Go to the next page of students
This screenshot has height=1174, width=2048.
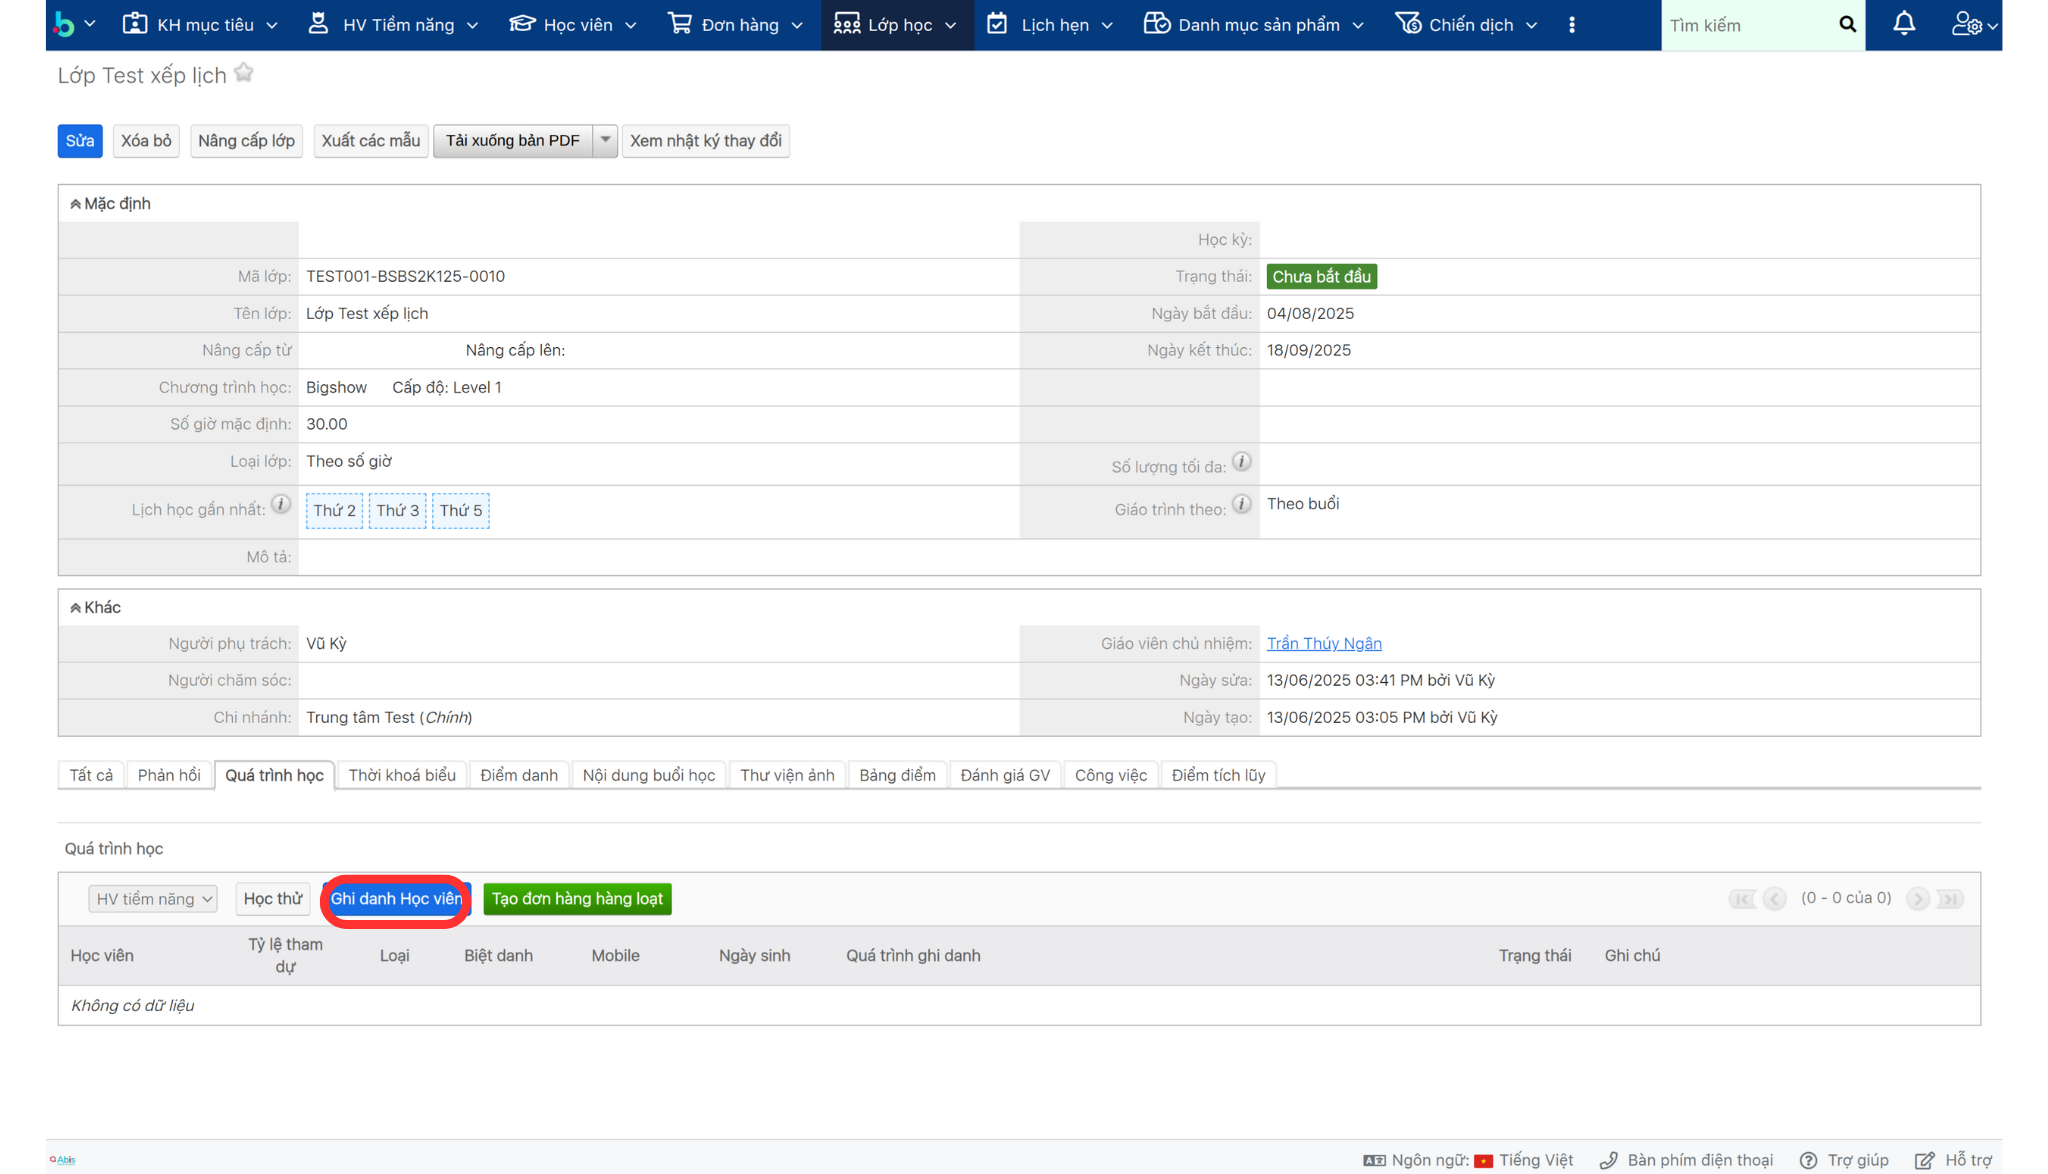click(x=1917, y=899)
